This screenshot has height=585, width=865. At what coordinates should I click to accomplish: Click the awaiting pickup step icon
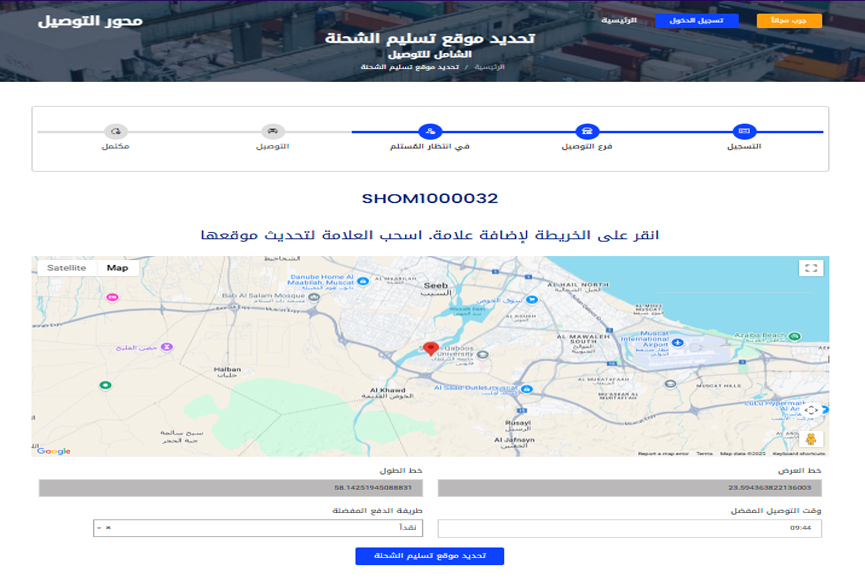point(429,131)
